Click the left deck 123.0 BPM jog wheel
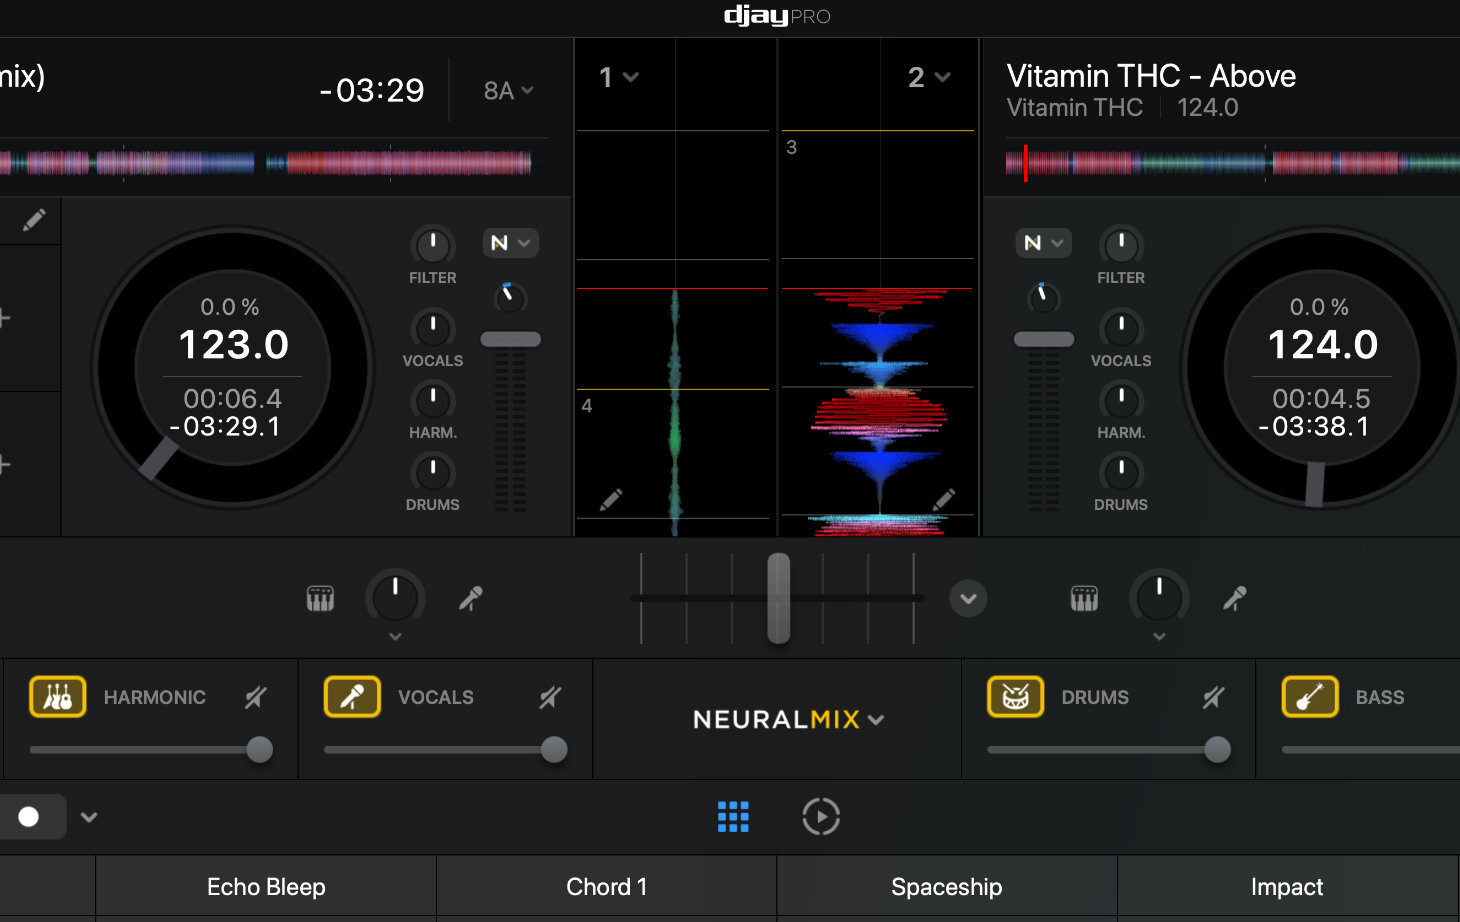This screenshot has width=1460, height=922. coord(233,368)
